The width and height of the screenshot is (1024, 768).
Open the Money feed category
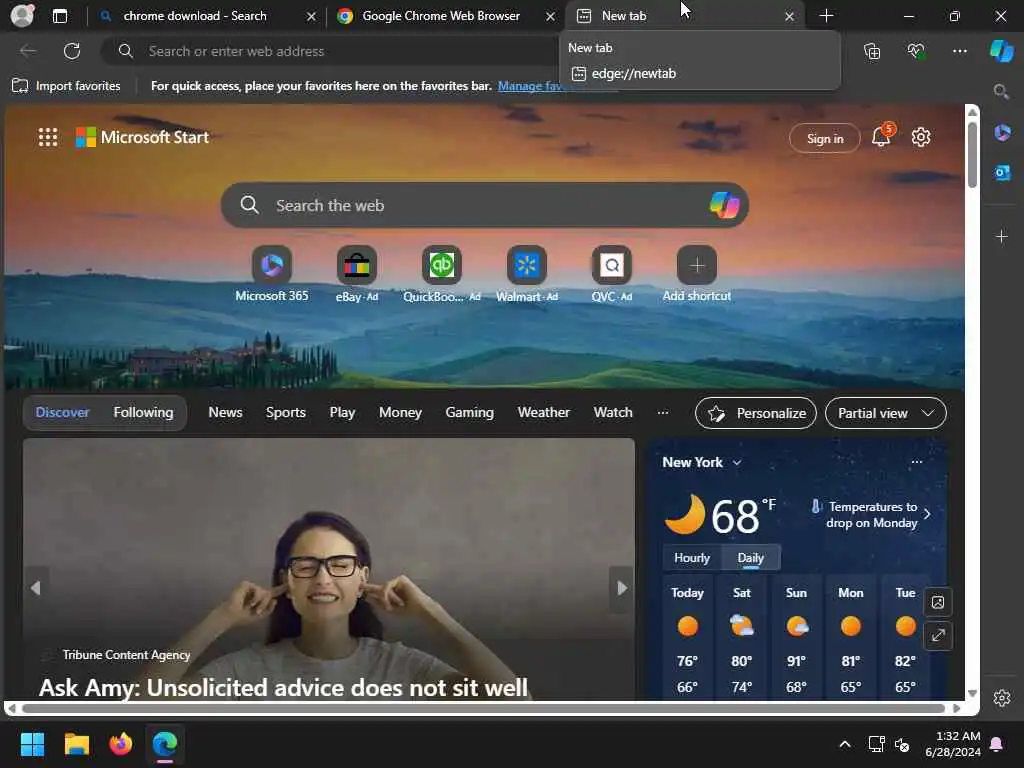[400, 413]
